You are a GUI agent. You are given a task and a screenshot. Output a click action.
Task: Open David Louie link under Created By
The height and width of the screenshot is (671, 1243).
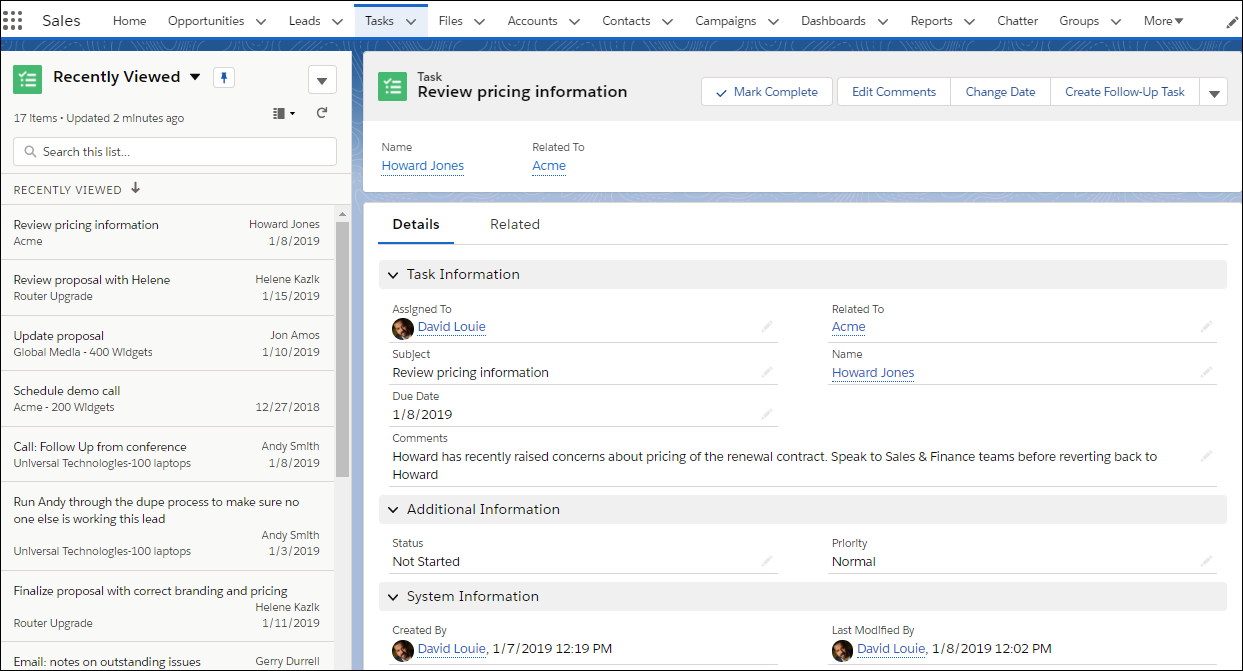click(x=452, y=649)
